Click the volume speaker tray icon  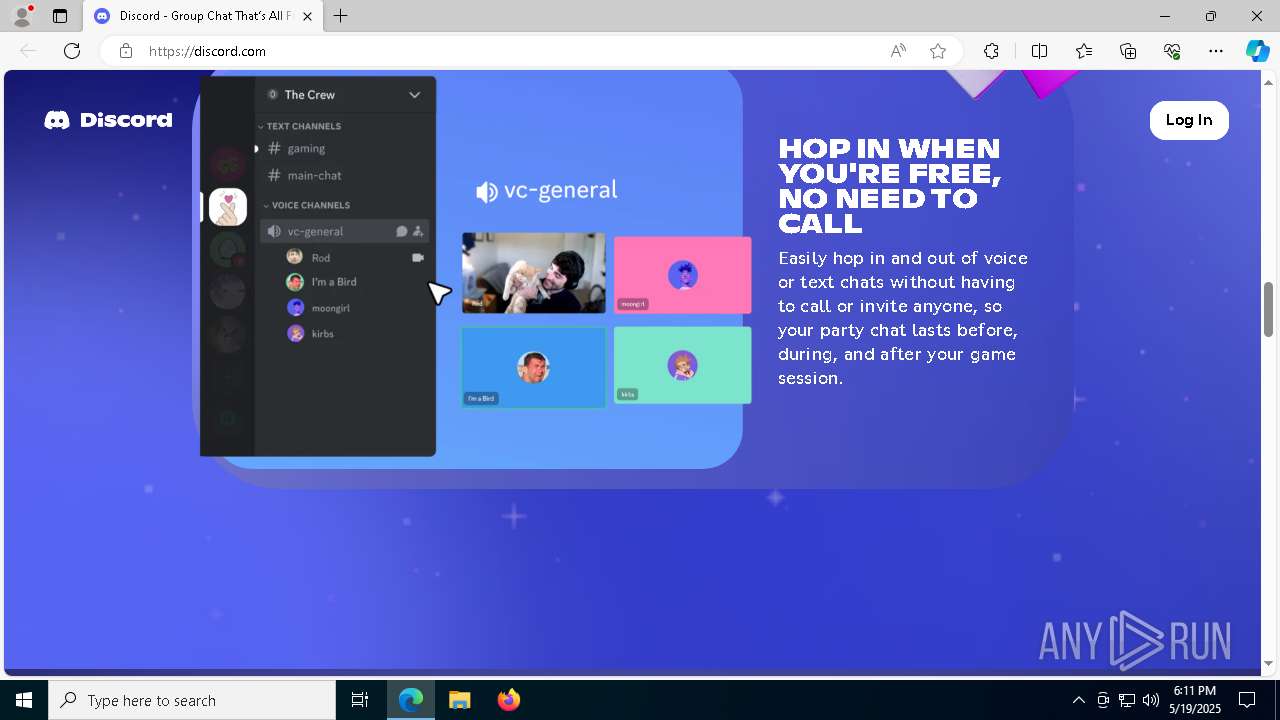pyautogui.click(x=1151, y=700)
